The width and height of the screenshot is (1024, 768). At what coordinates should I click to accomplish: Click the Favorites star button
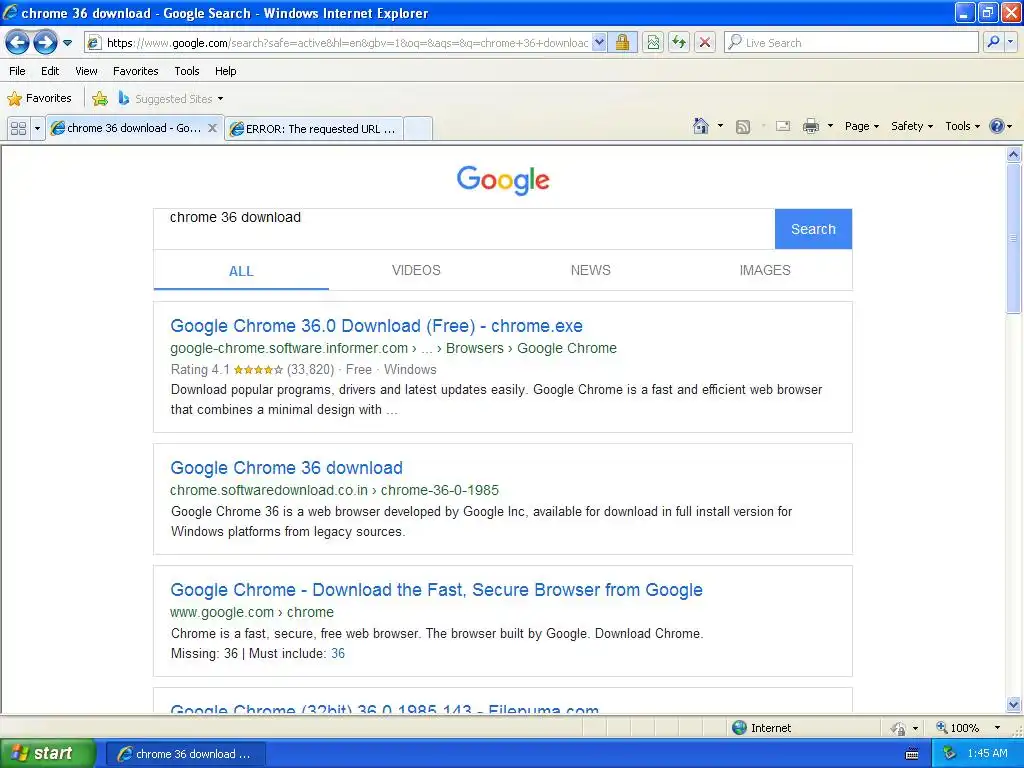coord(39,99)
